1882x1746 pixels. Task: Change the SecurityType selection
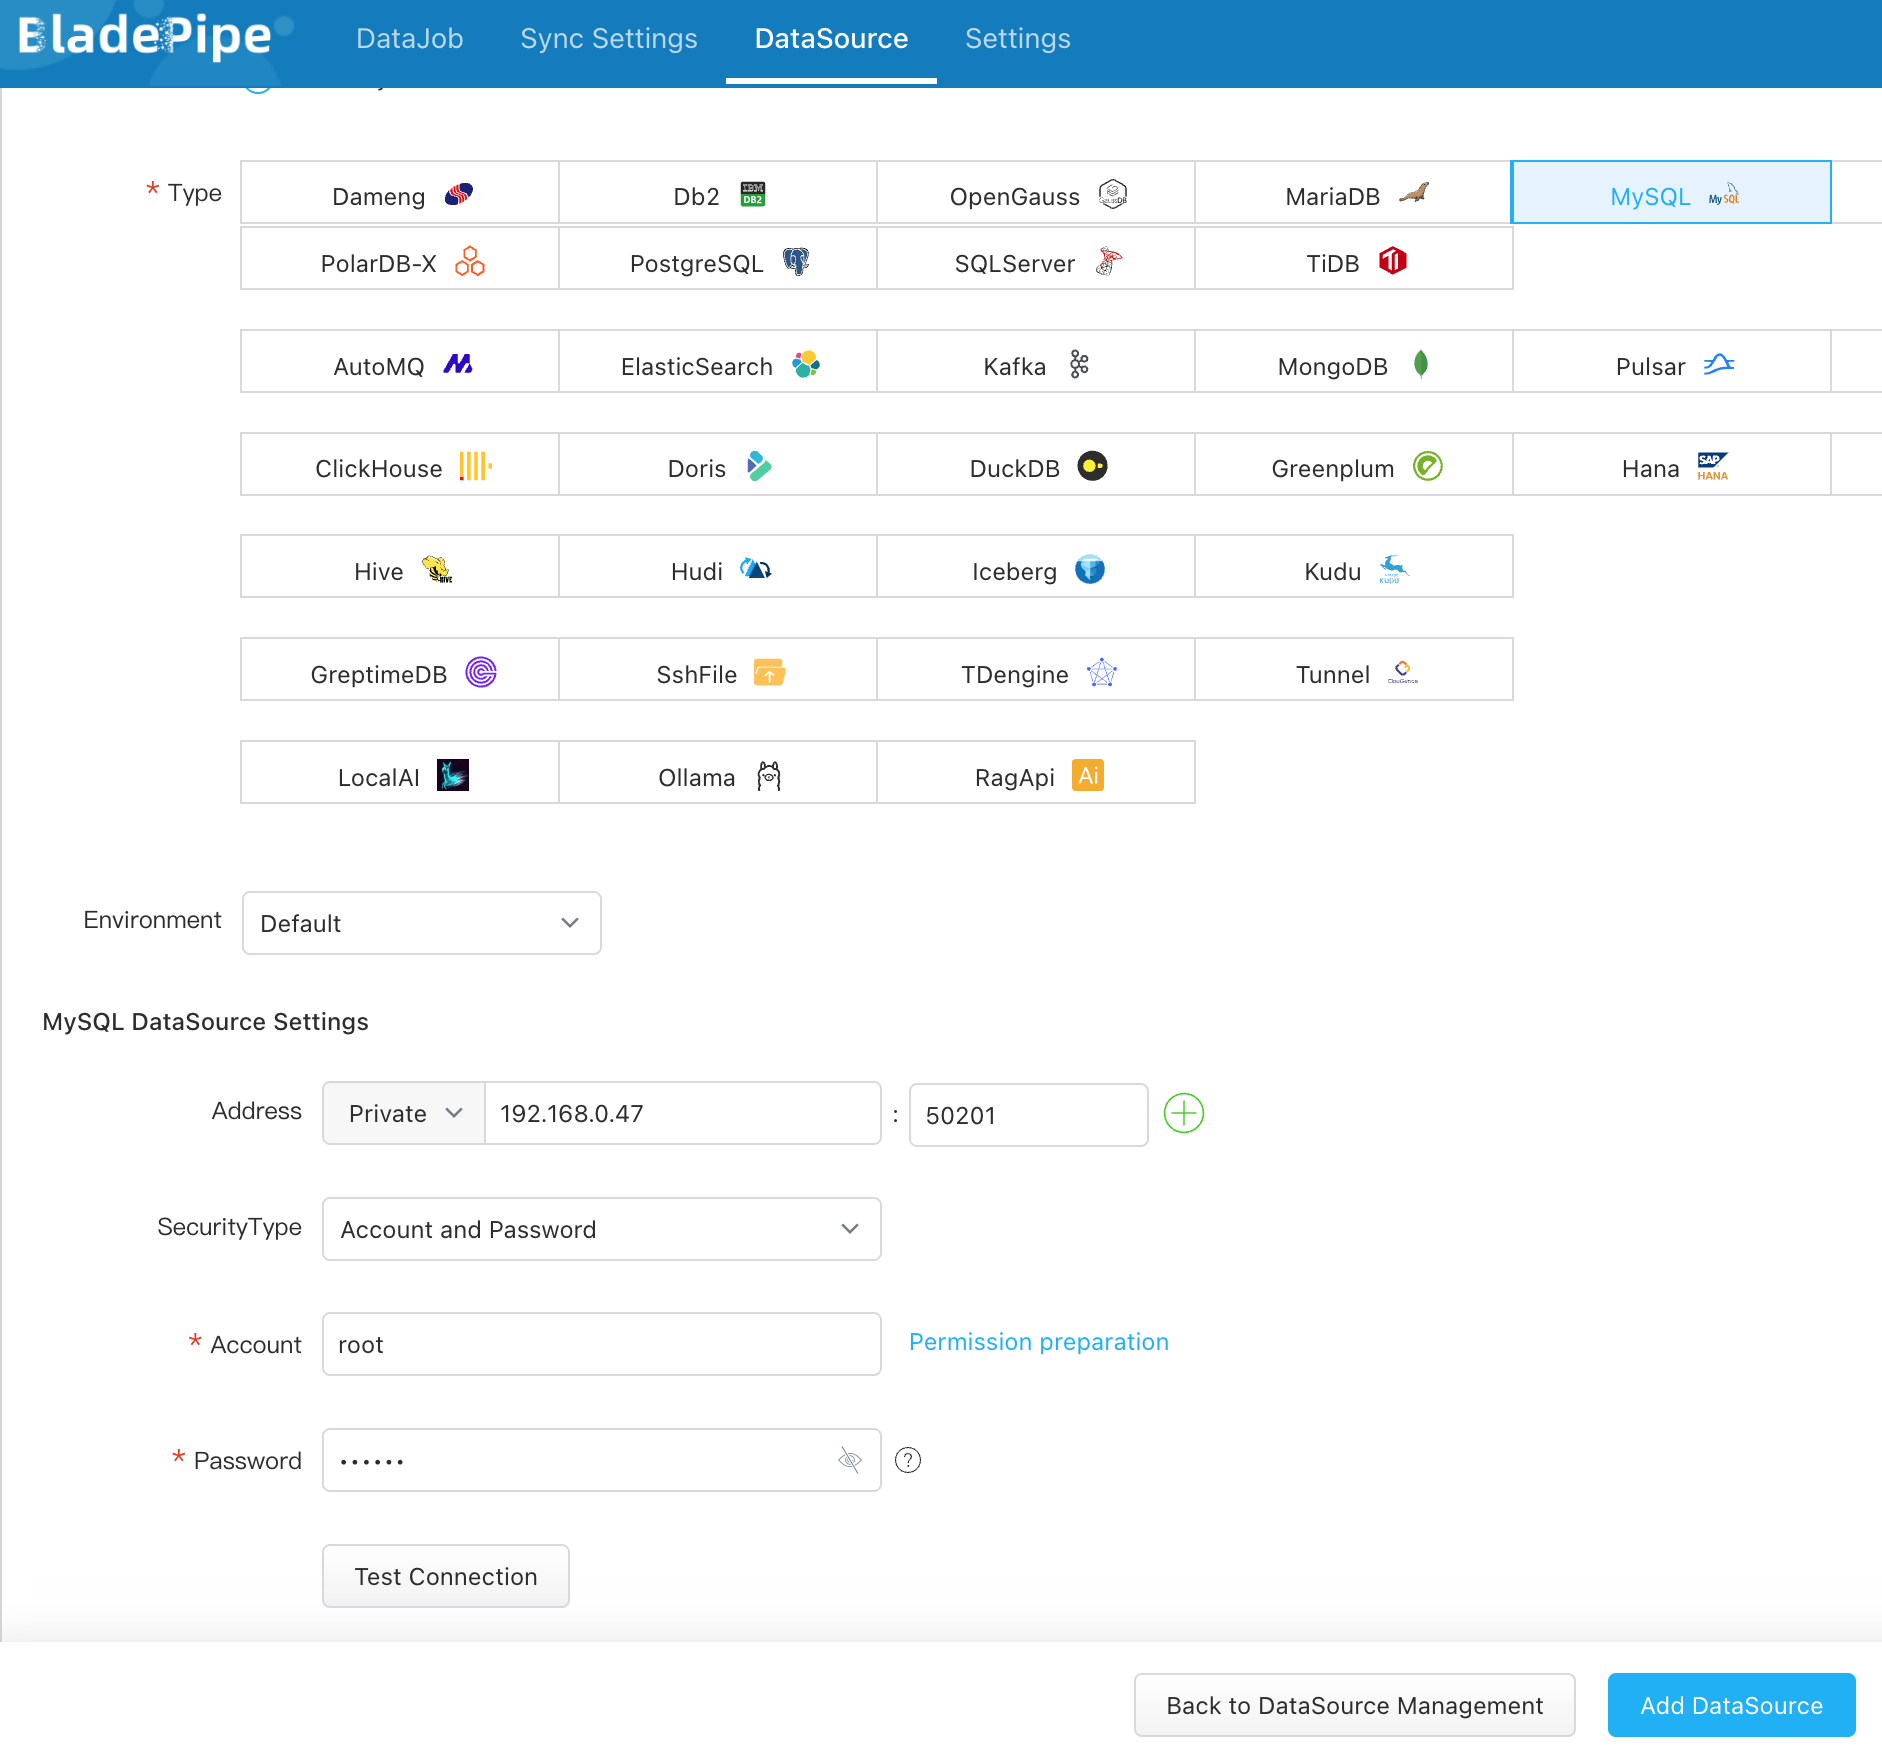(600, 1229)
